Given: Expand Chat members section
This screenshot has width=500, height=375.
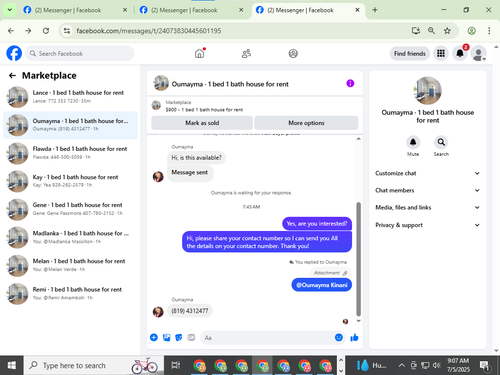Looking at the screenshot, I should 428,190.
